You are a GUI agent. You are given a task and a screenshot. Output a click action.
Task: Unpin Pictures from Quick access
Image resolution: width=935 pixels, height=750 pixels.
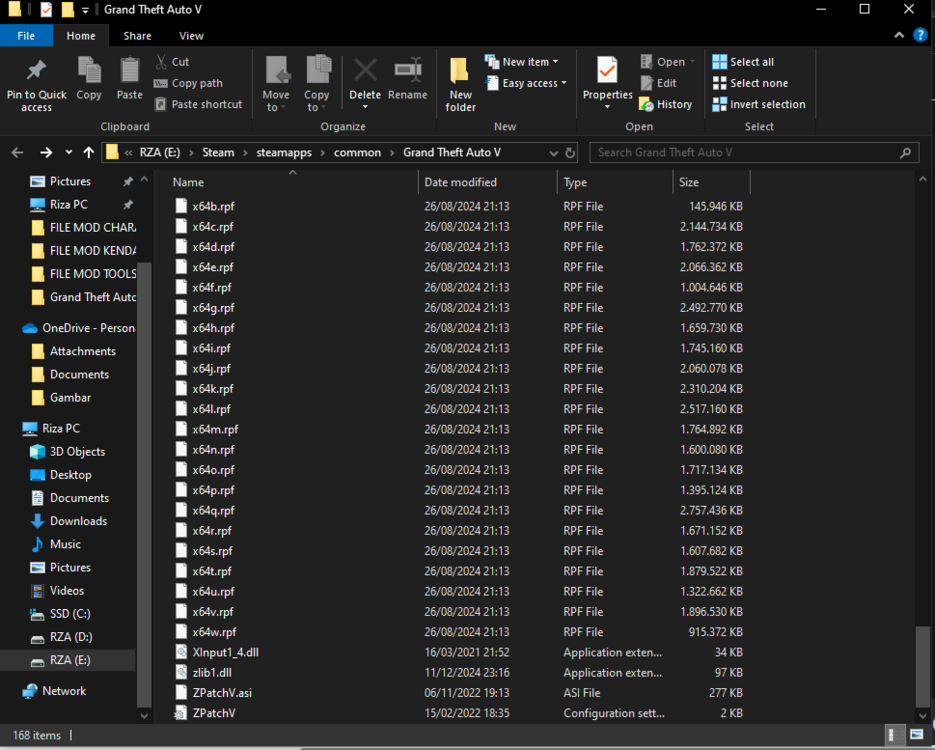128,181
